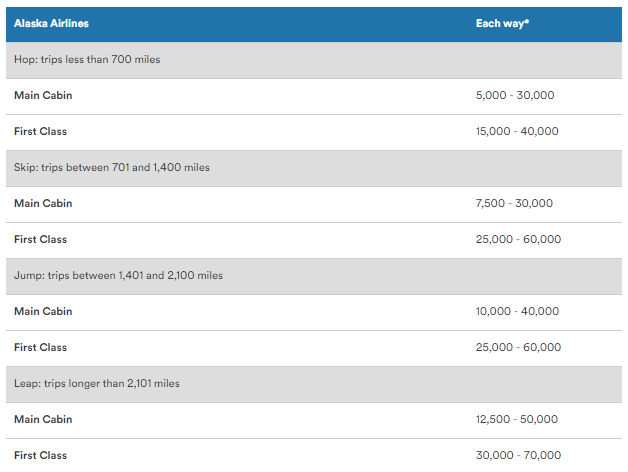
Task: Click the "30,000 - 70,000" miles value
Action: click(x=518, y=456)
